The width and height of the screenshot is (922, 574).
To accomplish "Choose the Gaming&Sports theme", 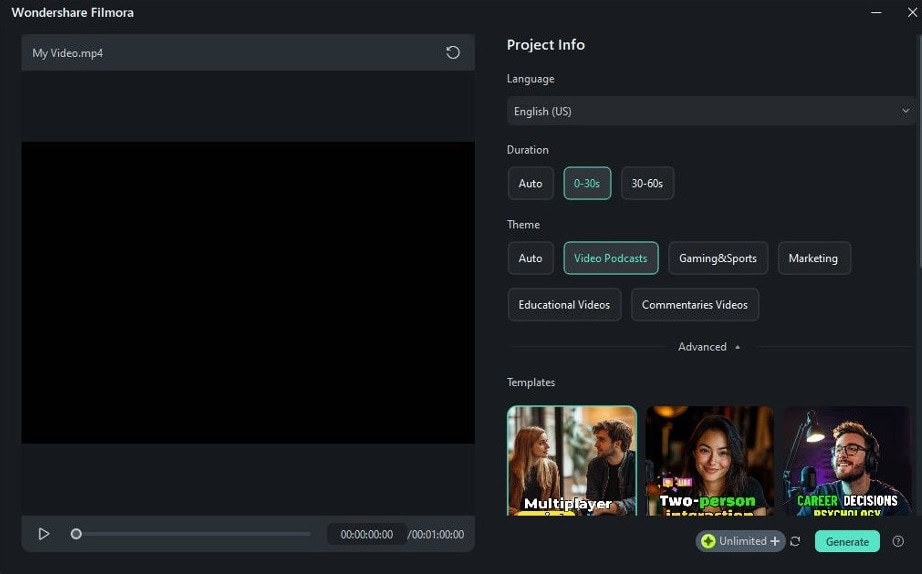I will [717, 258].
